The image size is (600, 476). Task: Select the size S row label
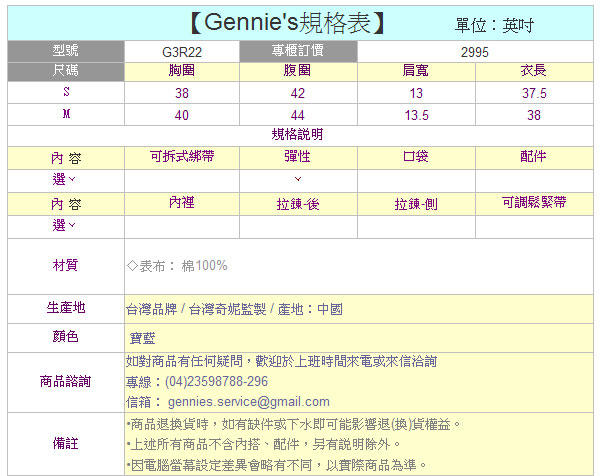click(x=67, y=92)
